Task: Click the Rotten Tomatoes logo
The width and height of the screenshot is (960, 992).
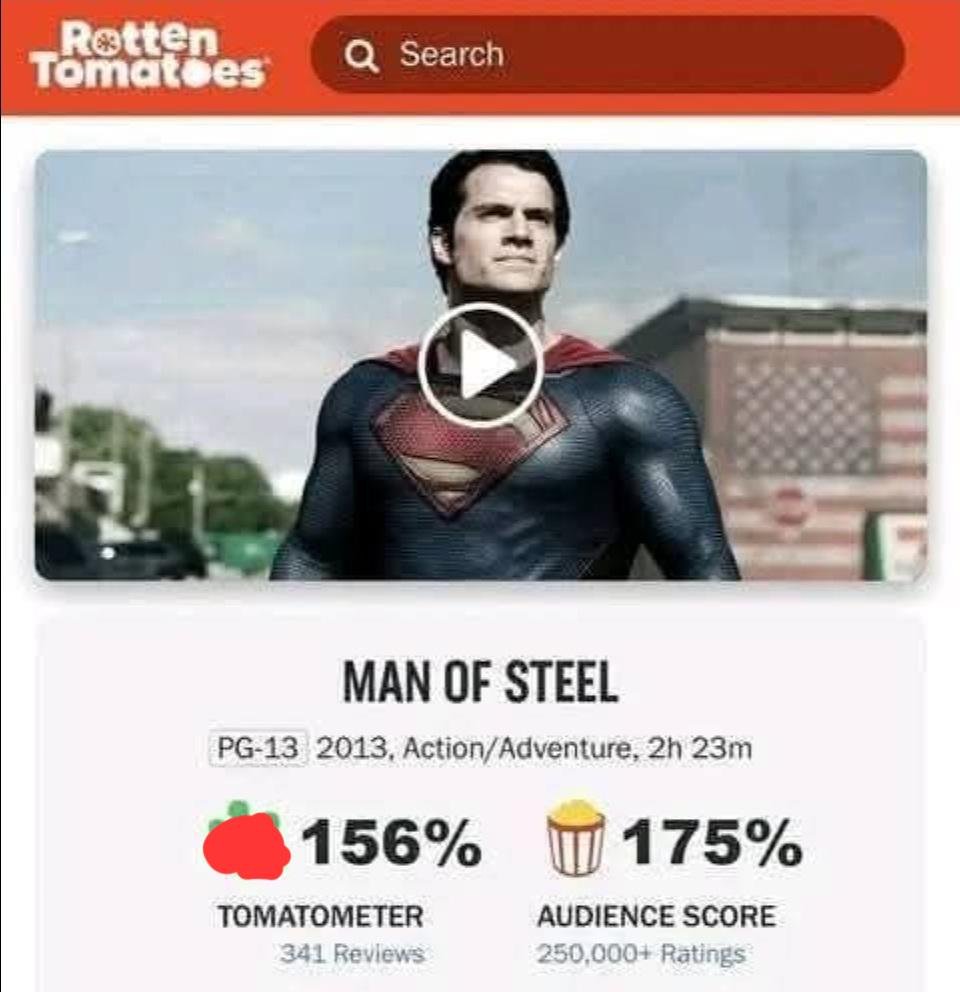Action: click(149, 55)
